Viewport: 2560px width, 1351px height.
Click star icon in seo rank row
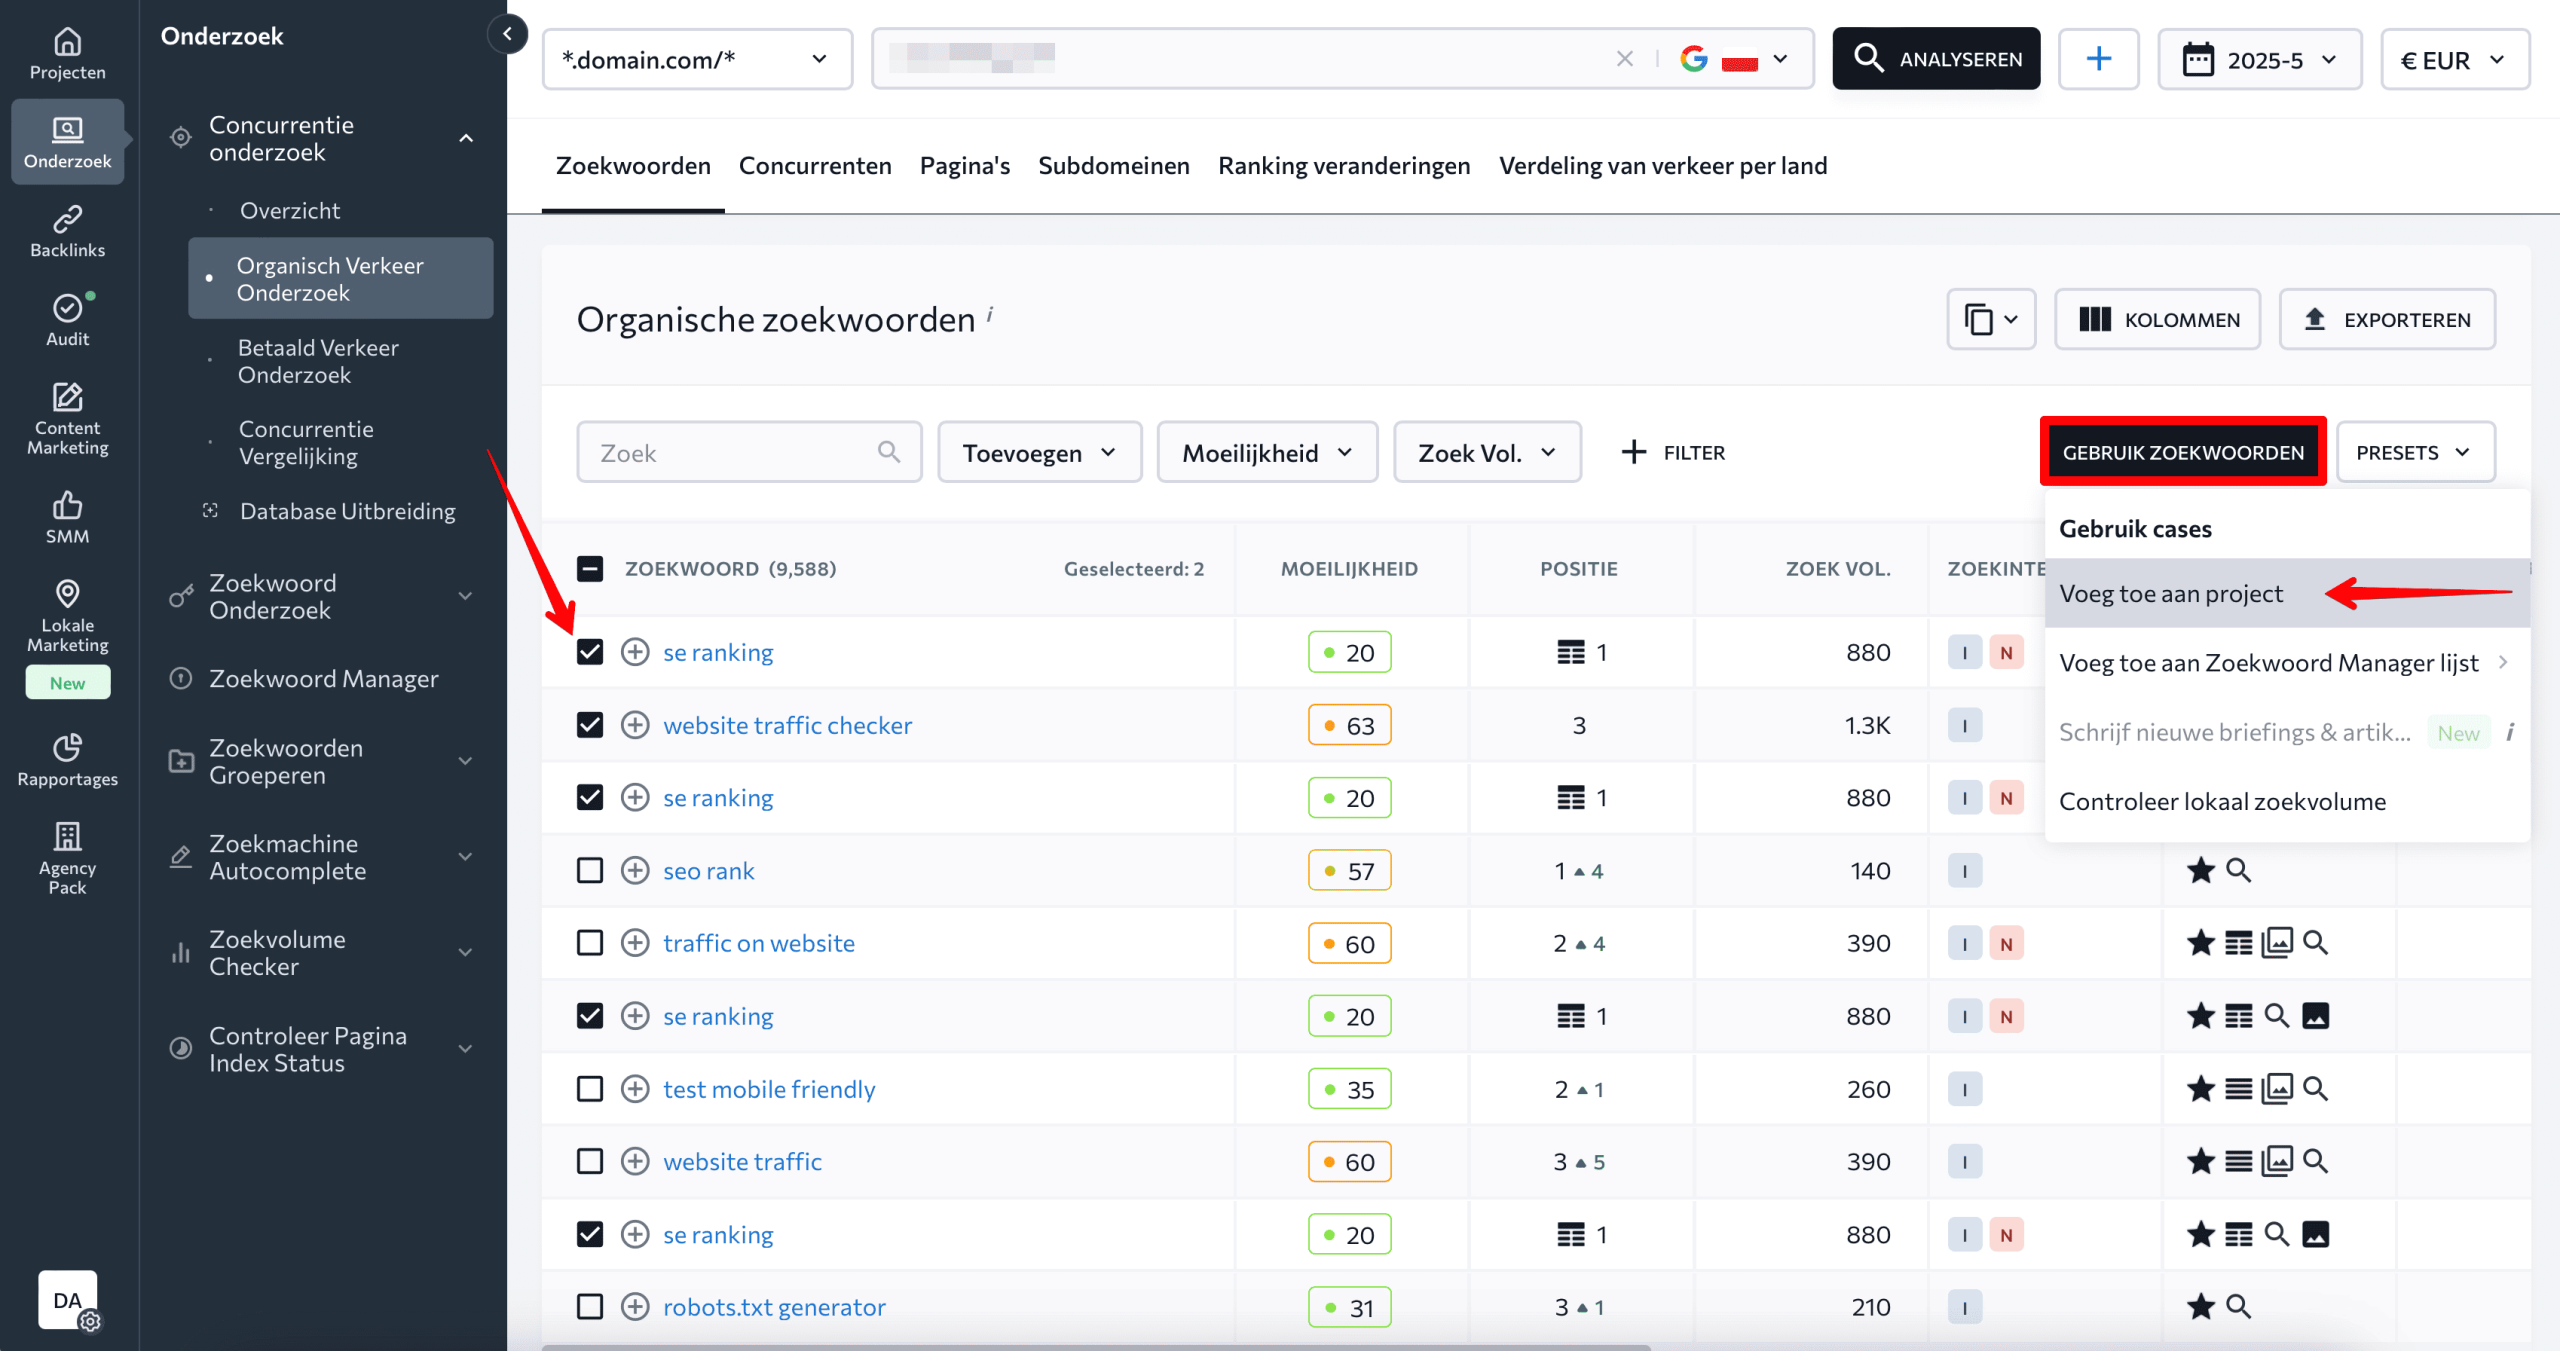[2201, 871]
